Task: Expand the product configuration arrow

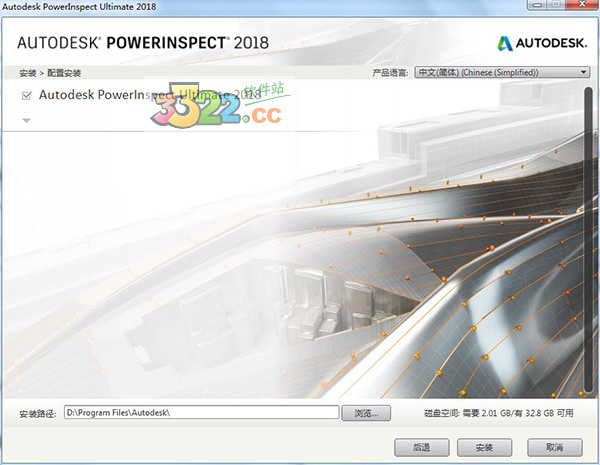Action: click(26, 121)
